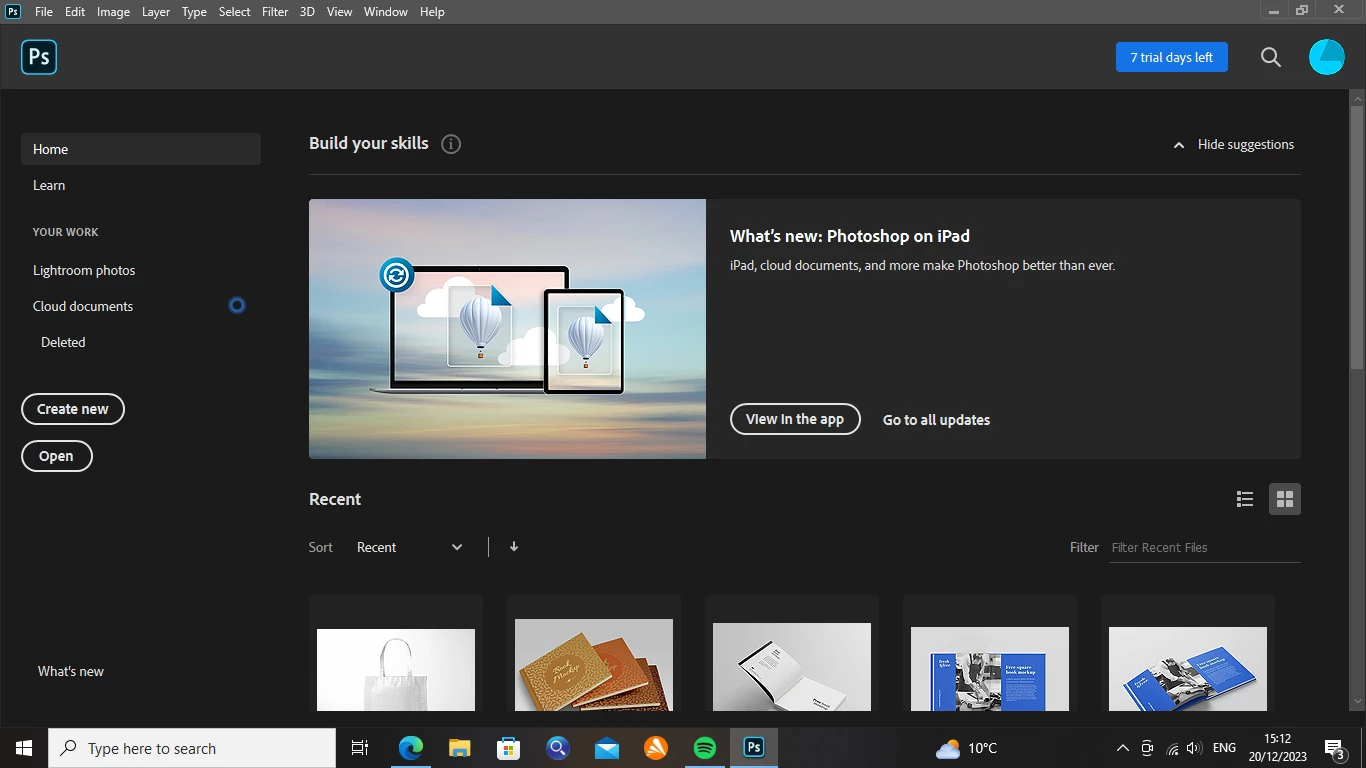
Task: Click the Photoshop taskbar icon
Action: click(754, 748)
